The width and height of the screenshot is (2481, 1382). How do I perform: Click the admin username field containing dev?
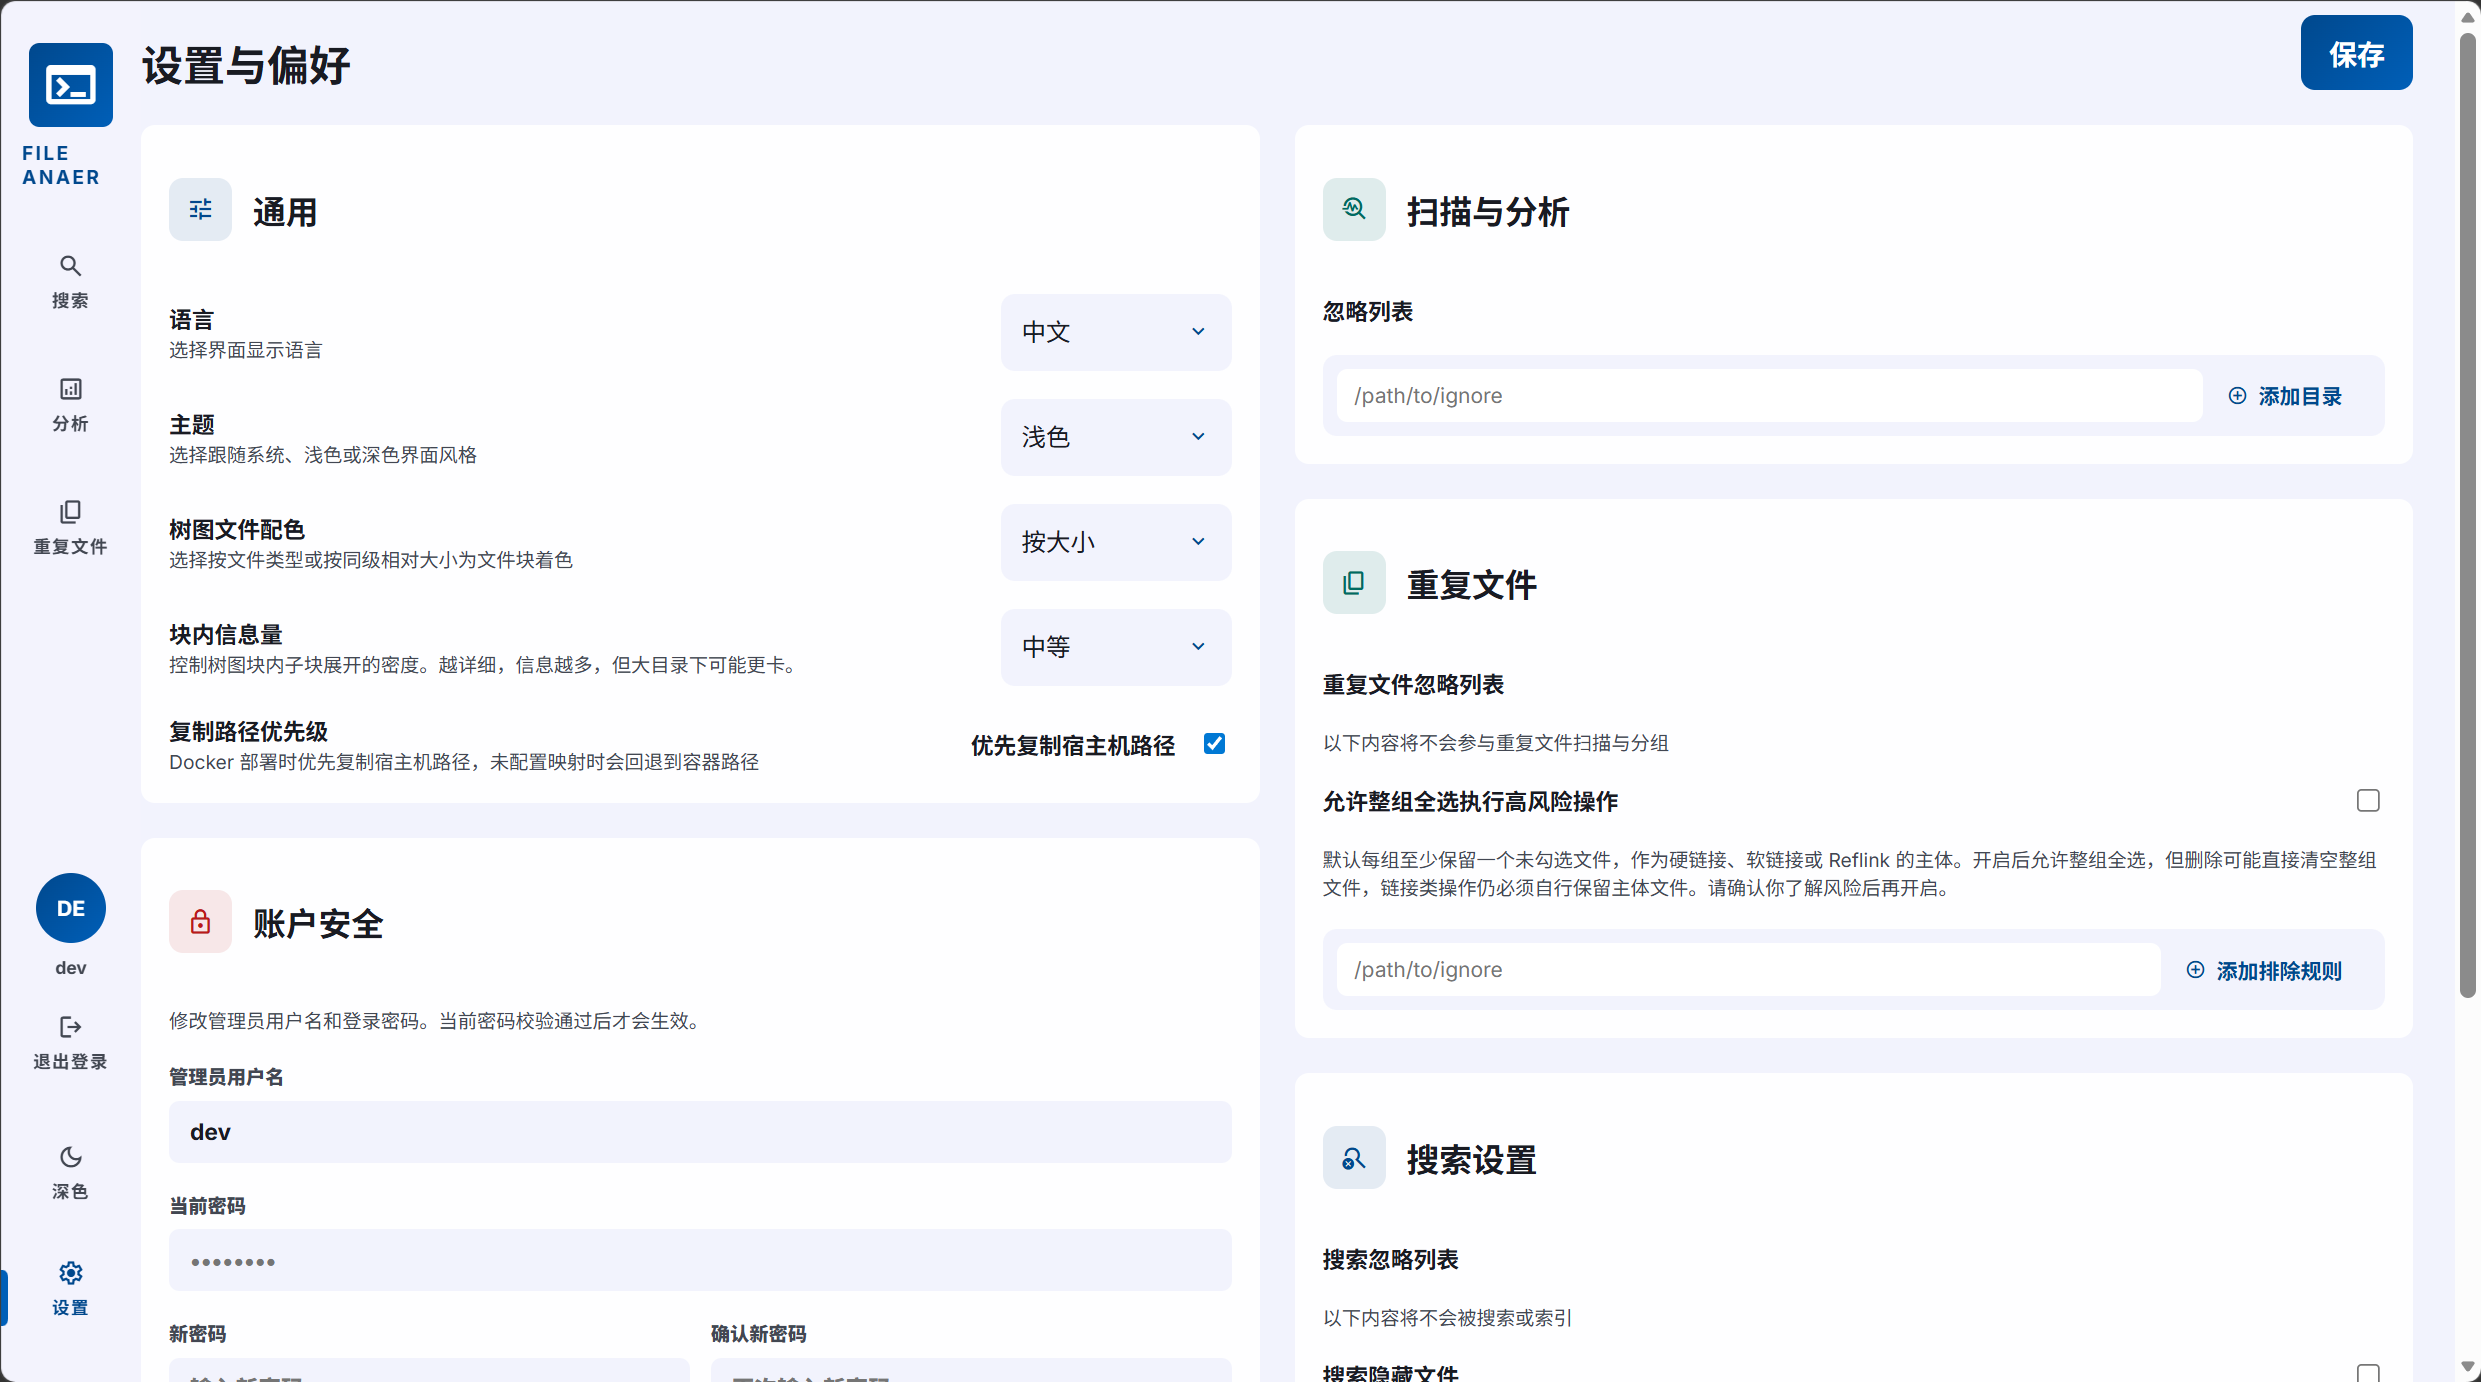pos(699,1132)
